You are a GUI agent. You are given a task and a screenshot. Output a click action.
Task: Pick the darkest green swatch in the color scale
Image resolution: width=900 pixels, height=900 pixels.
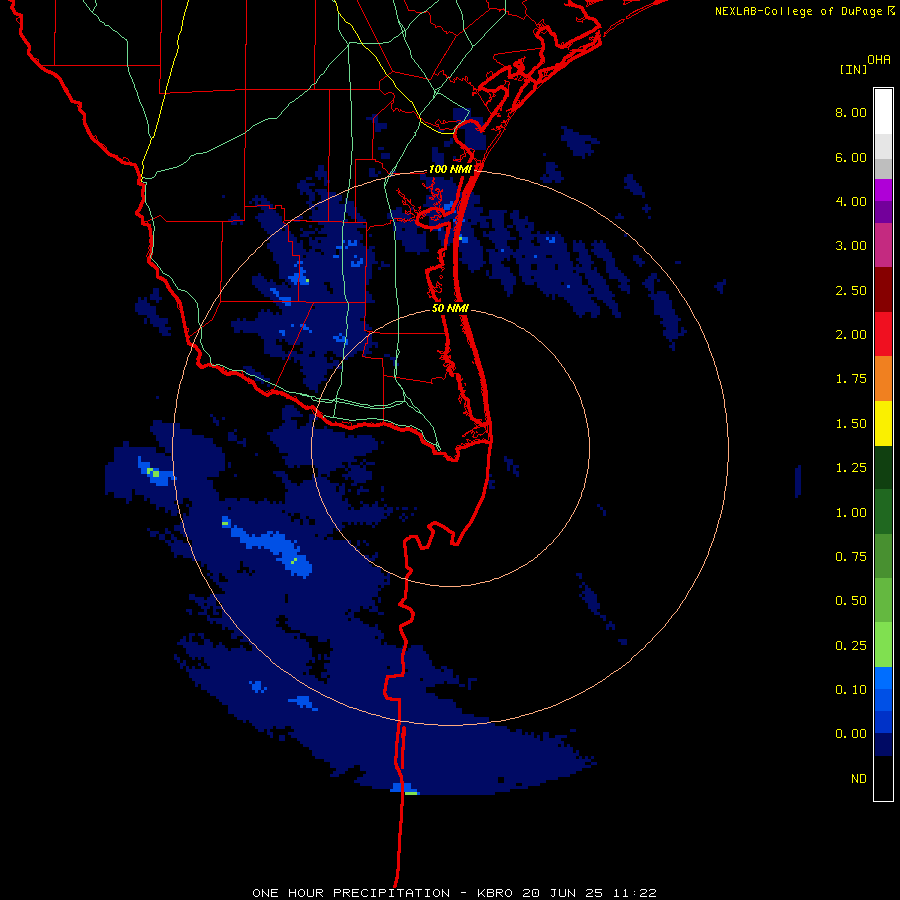coord(883,467)
